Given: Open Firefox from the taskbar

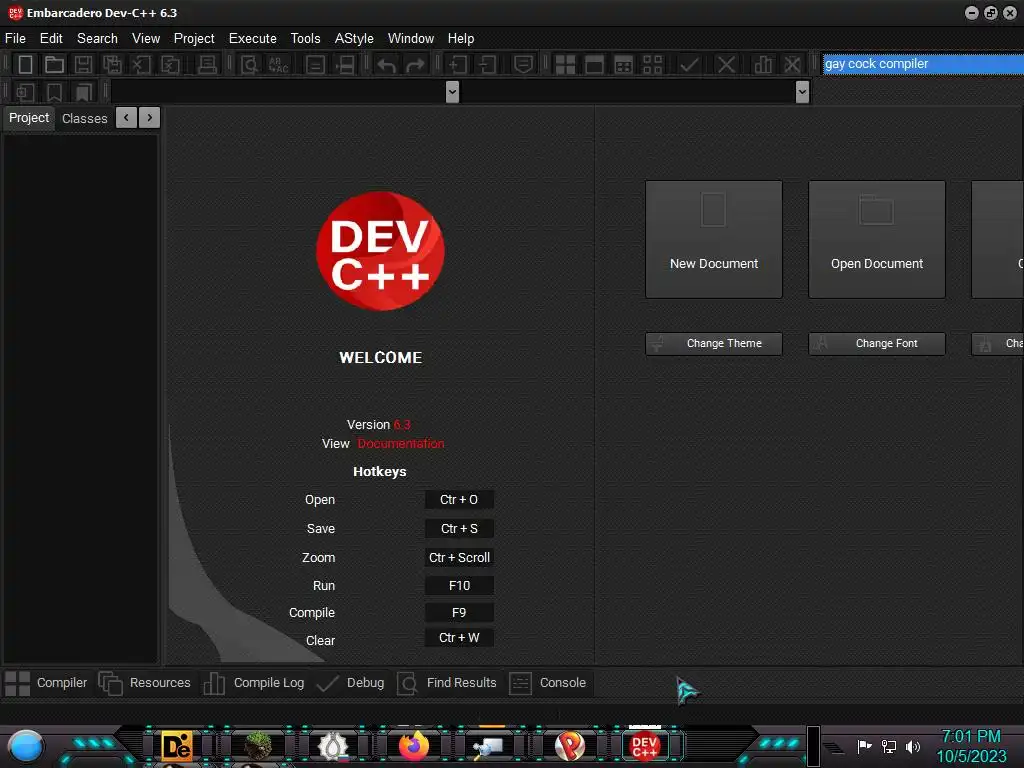Looking at the screenshot, I should coord(413,746).
